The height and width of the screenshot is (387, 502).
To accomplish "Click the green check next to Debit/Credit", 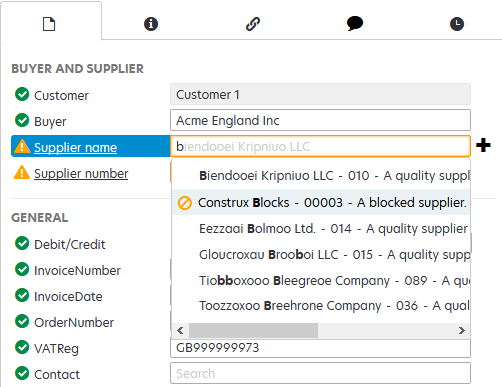I will pos(22,243).
